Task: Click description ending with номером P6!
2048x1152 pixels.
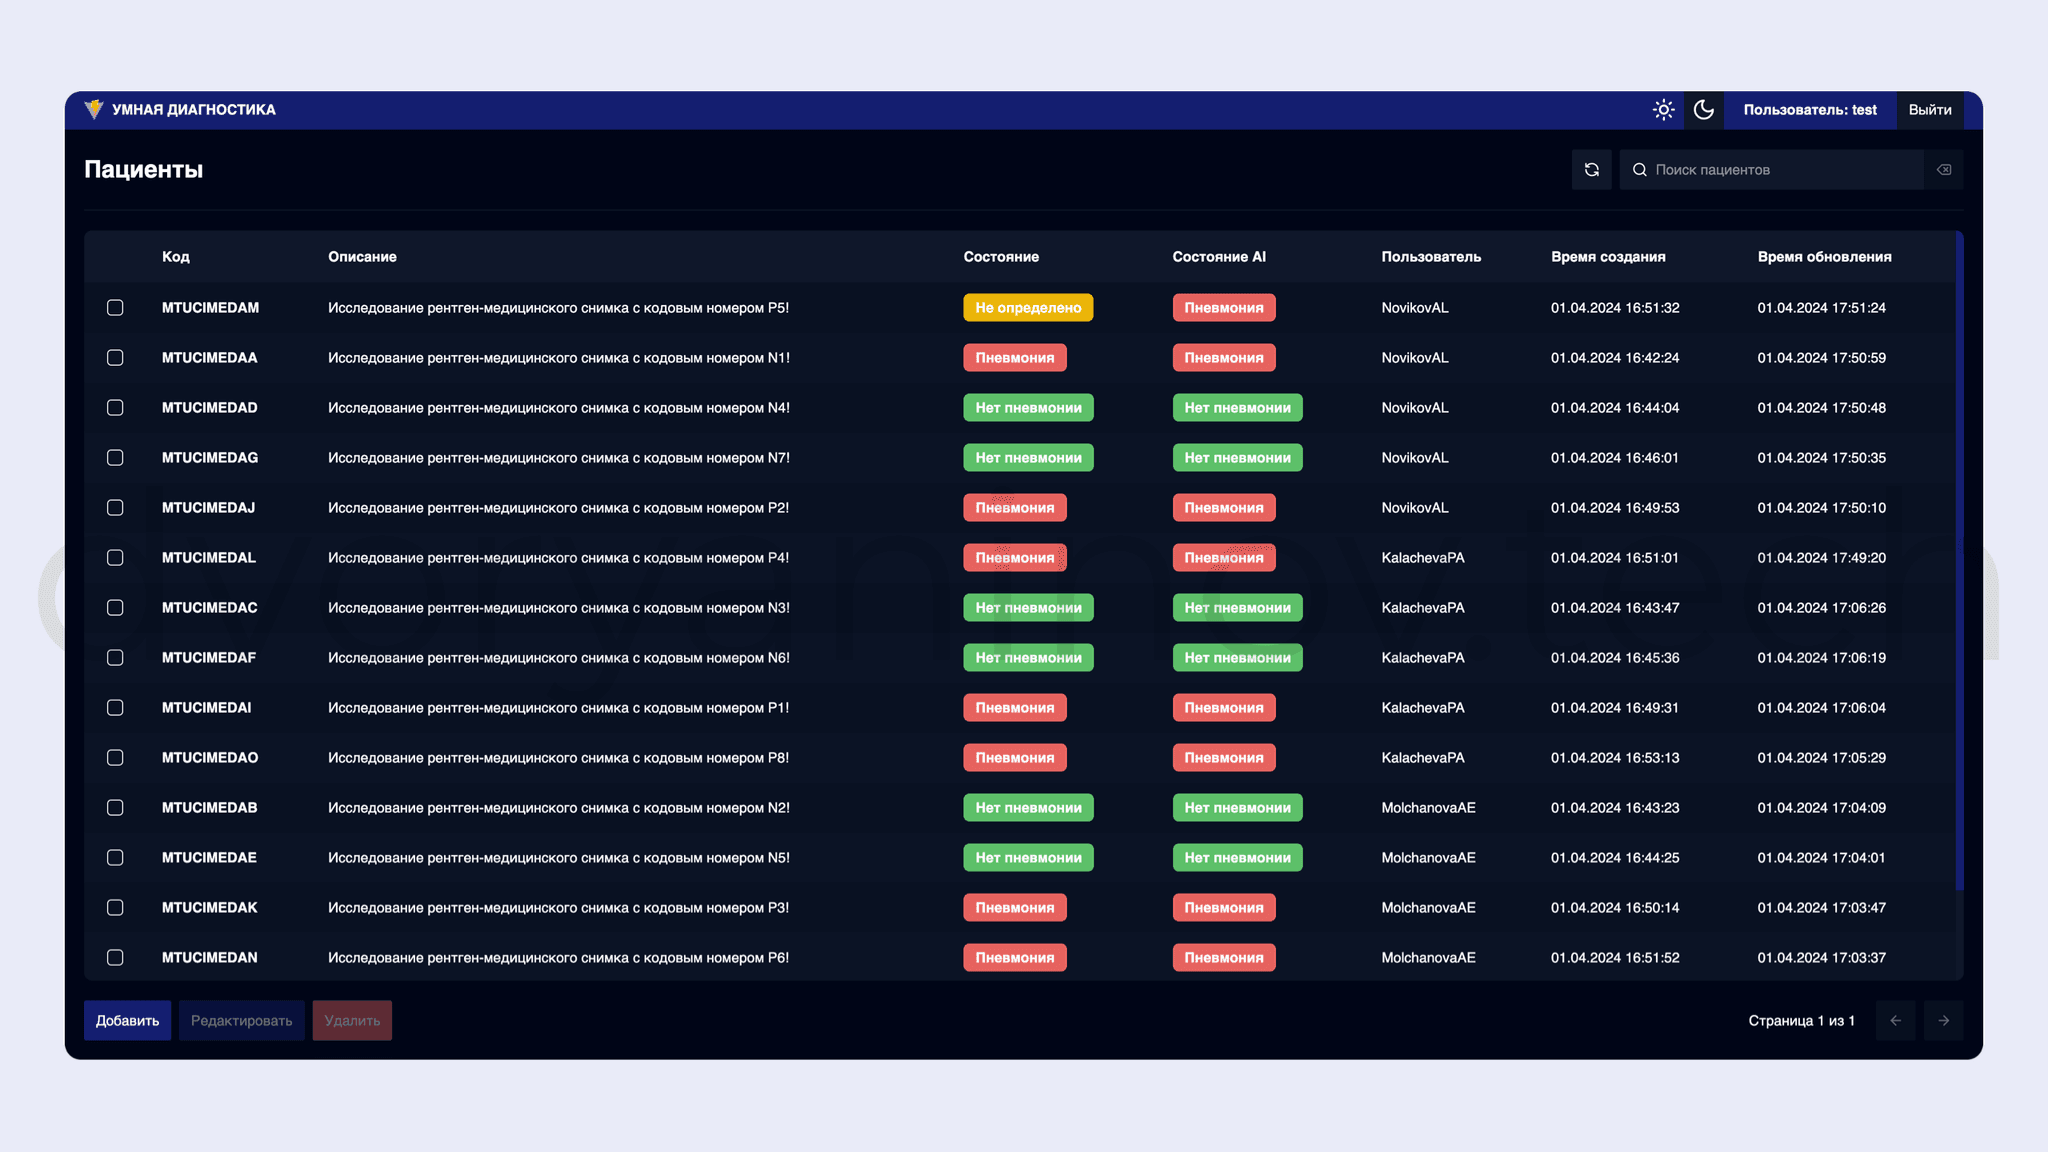Action: tap(558, 958)
